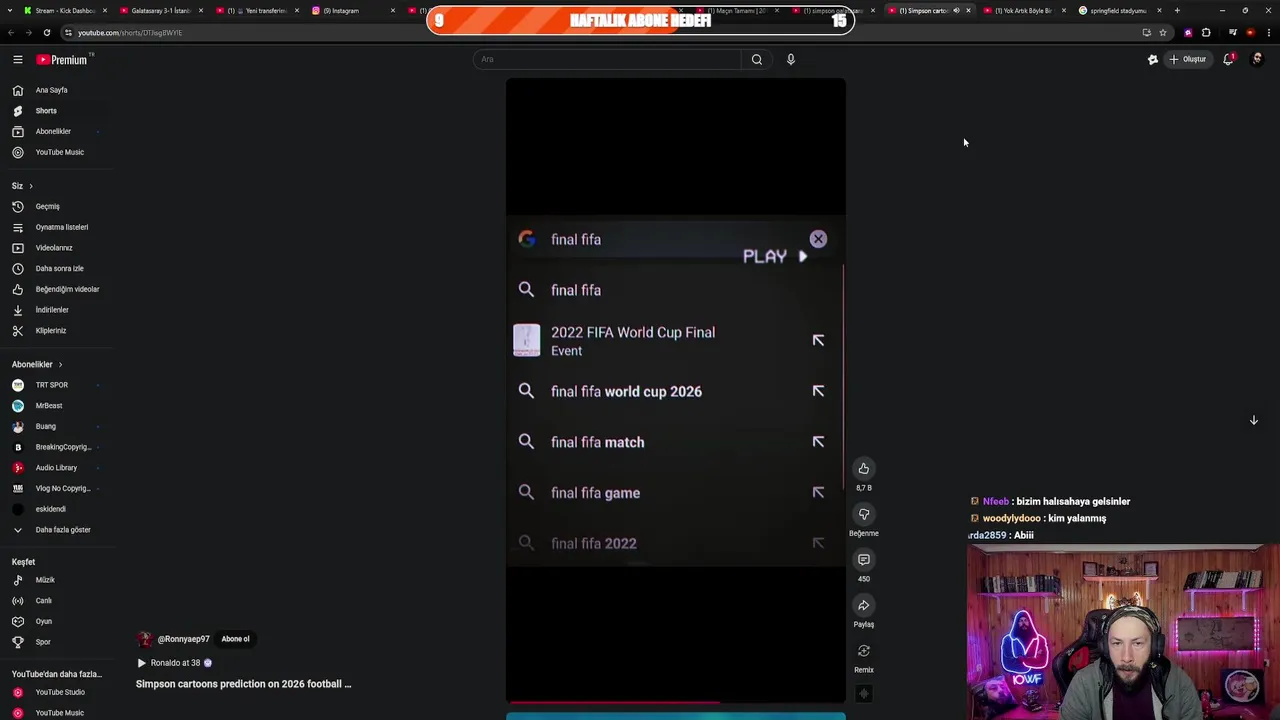Bookmark the page with star icon
Image resolution: width=1280 pixels, height=720 pixels.
1163,33
